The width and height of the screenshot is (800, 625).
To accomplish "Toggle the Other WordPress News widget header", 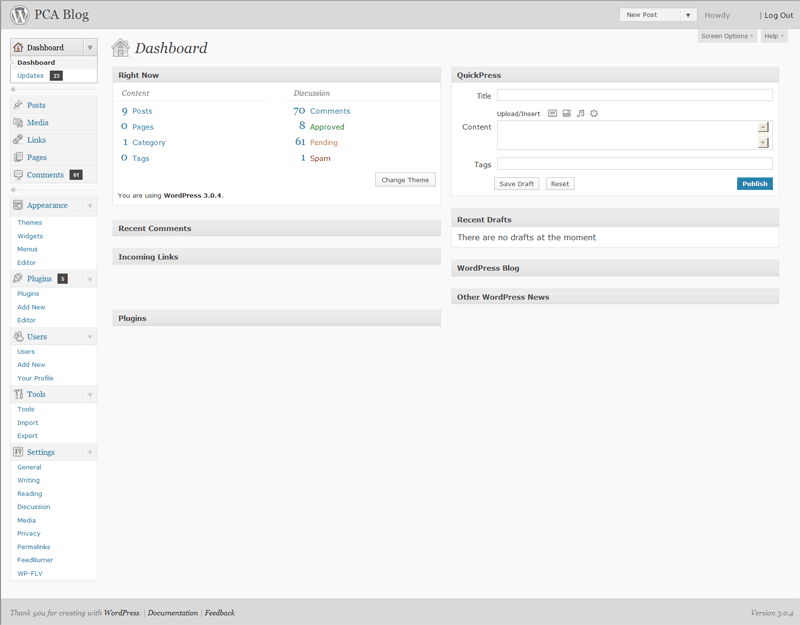I will pyautogui.click(x=615, y=297).
